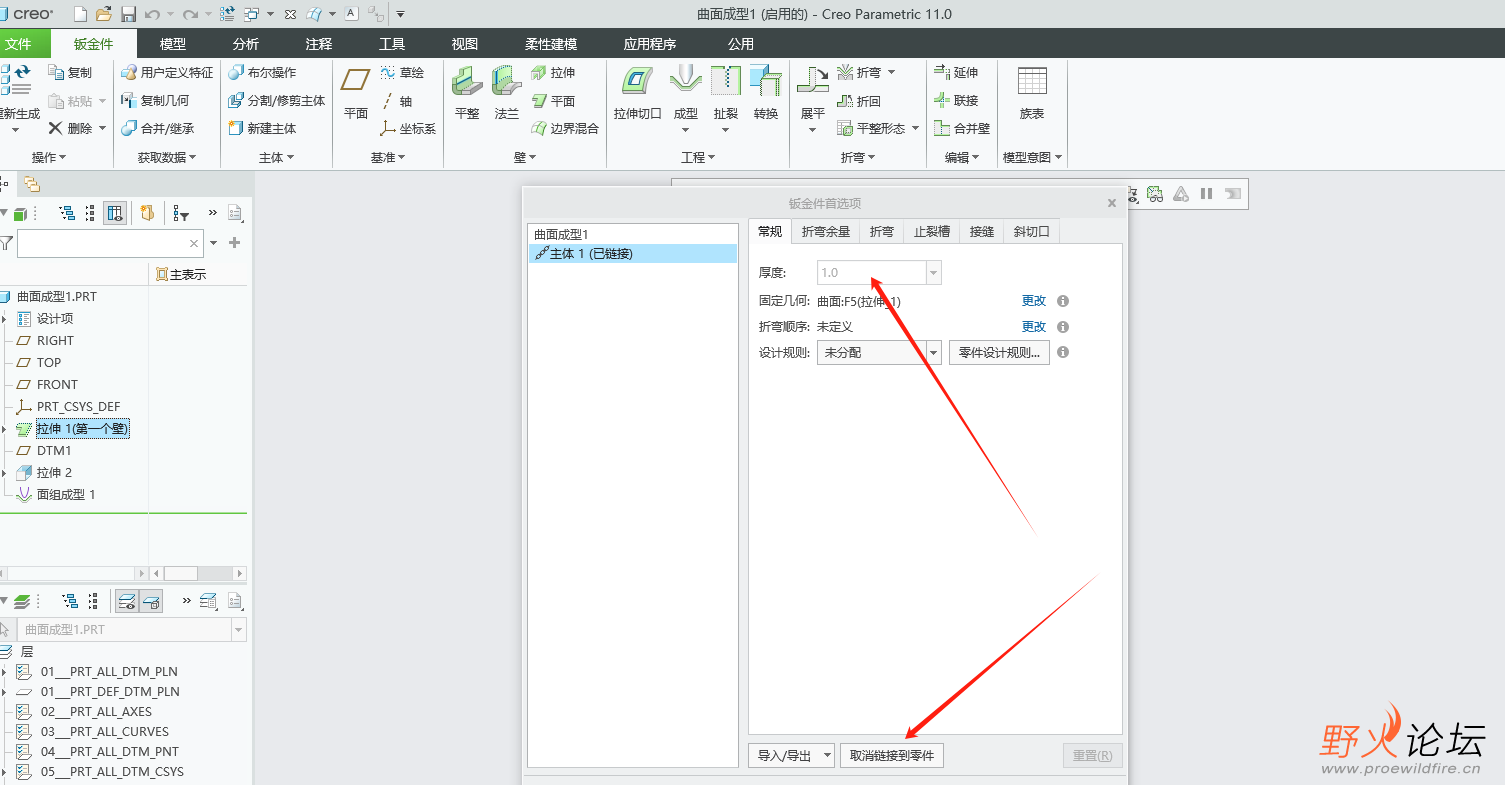Select the 平整 wall tool
This screenshot has width=1505, height=785.
click(467, 93)
